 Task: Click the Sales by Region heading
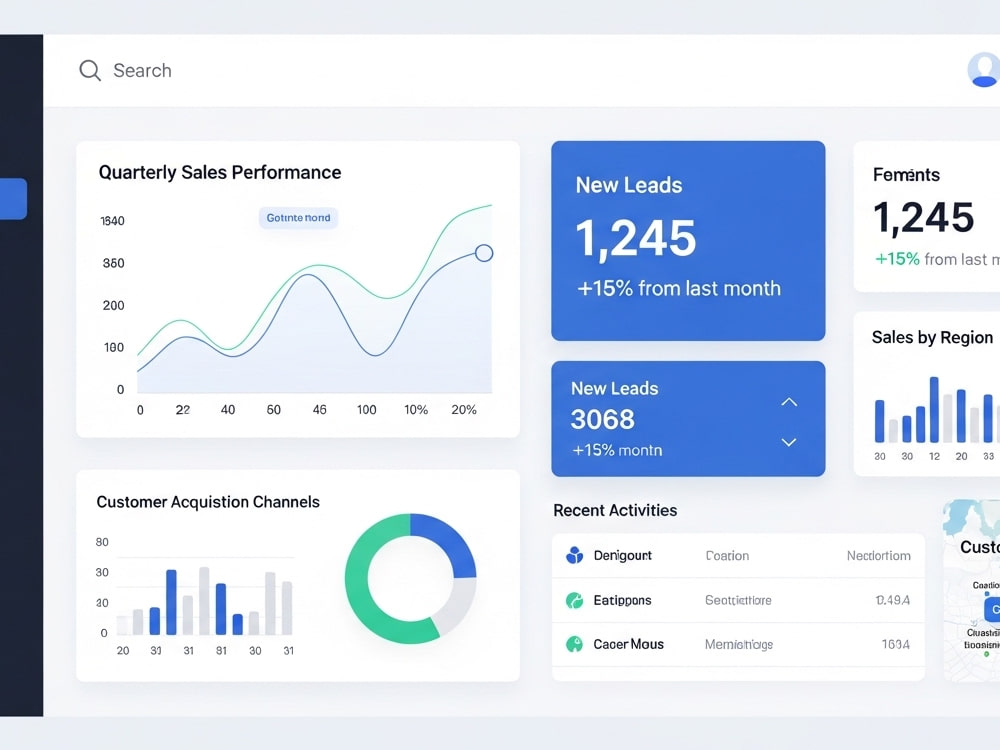(932, 337)
